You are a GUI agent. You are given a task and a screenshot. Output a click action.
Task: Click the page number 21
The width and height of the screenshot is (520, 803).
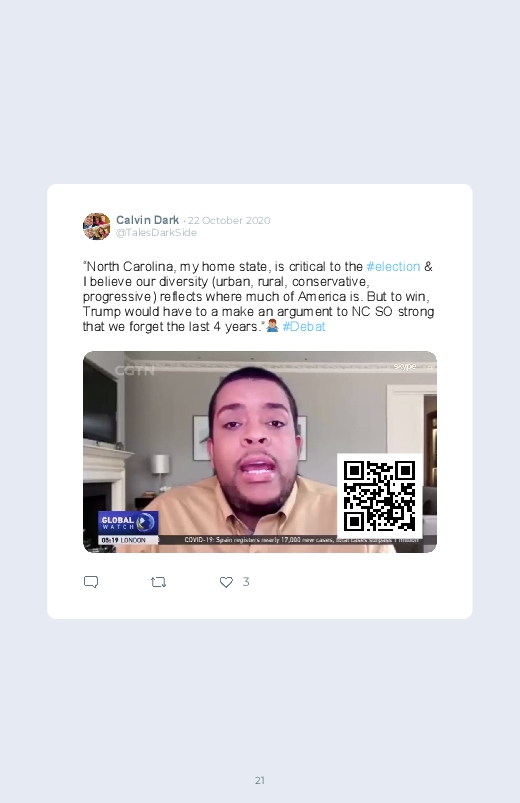click(x=260, y=780)
